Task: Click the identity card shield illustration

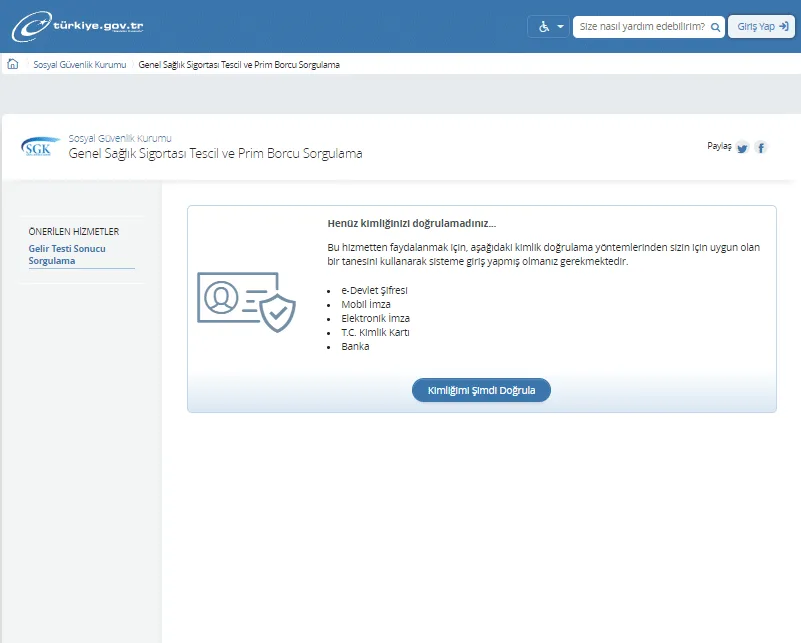Action: tap(246, 302)
